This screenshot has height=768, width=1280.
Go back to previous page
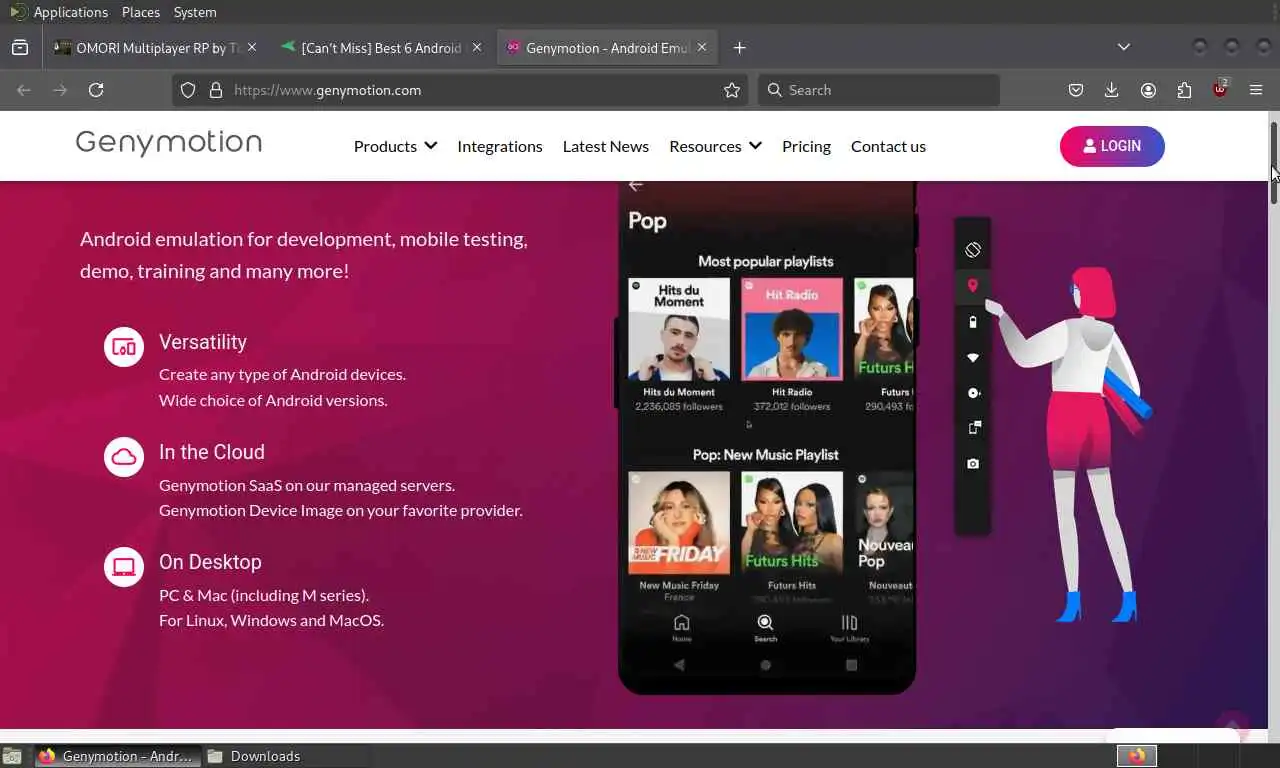tap(24, 90)
